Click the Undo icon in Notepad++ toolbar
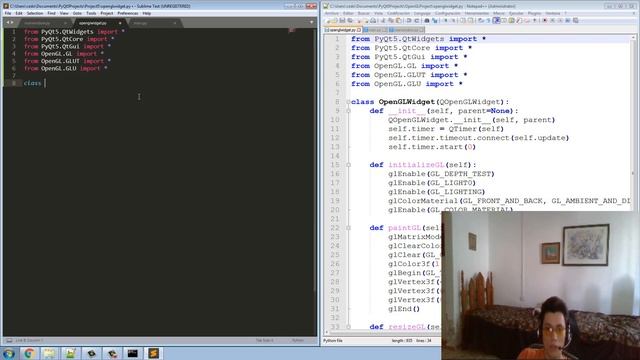 pyautogui.click(x=409, y=20)
